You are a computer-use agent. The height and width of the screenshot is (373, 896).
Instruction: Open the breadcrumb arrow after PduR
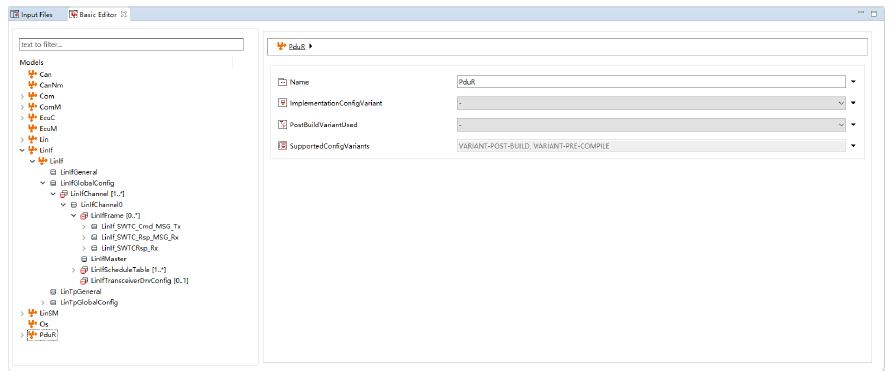tap(310, 47)
